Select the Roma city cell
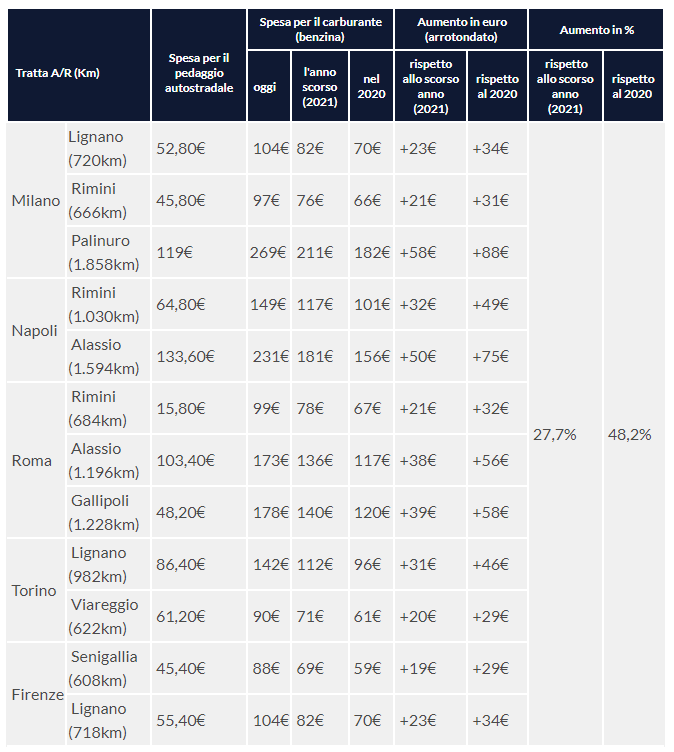 (32, 461)
